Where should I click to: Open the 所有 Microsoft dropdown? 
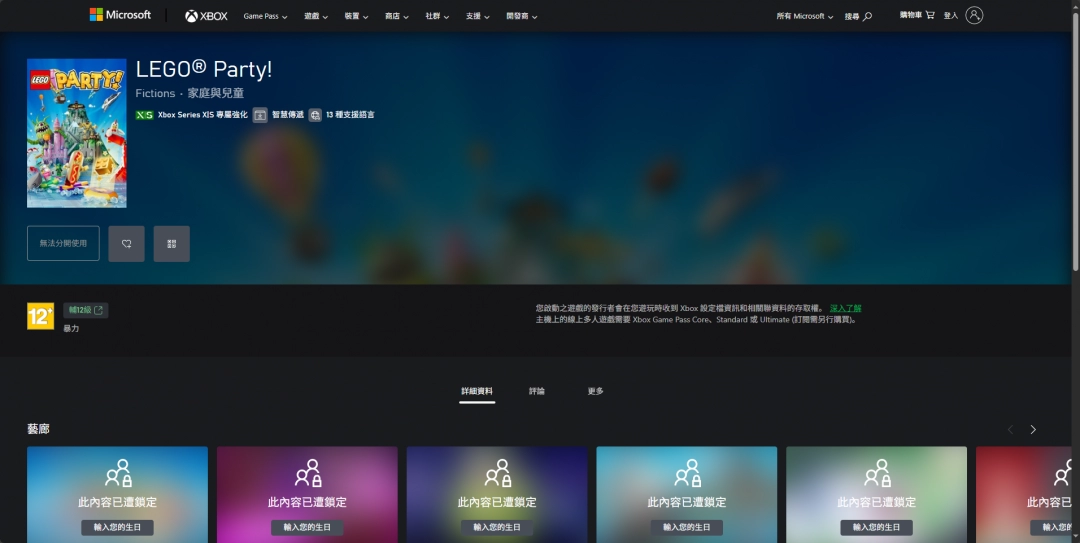coord(804,16)
